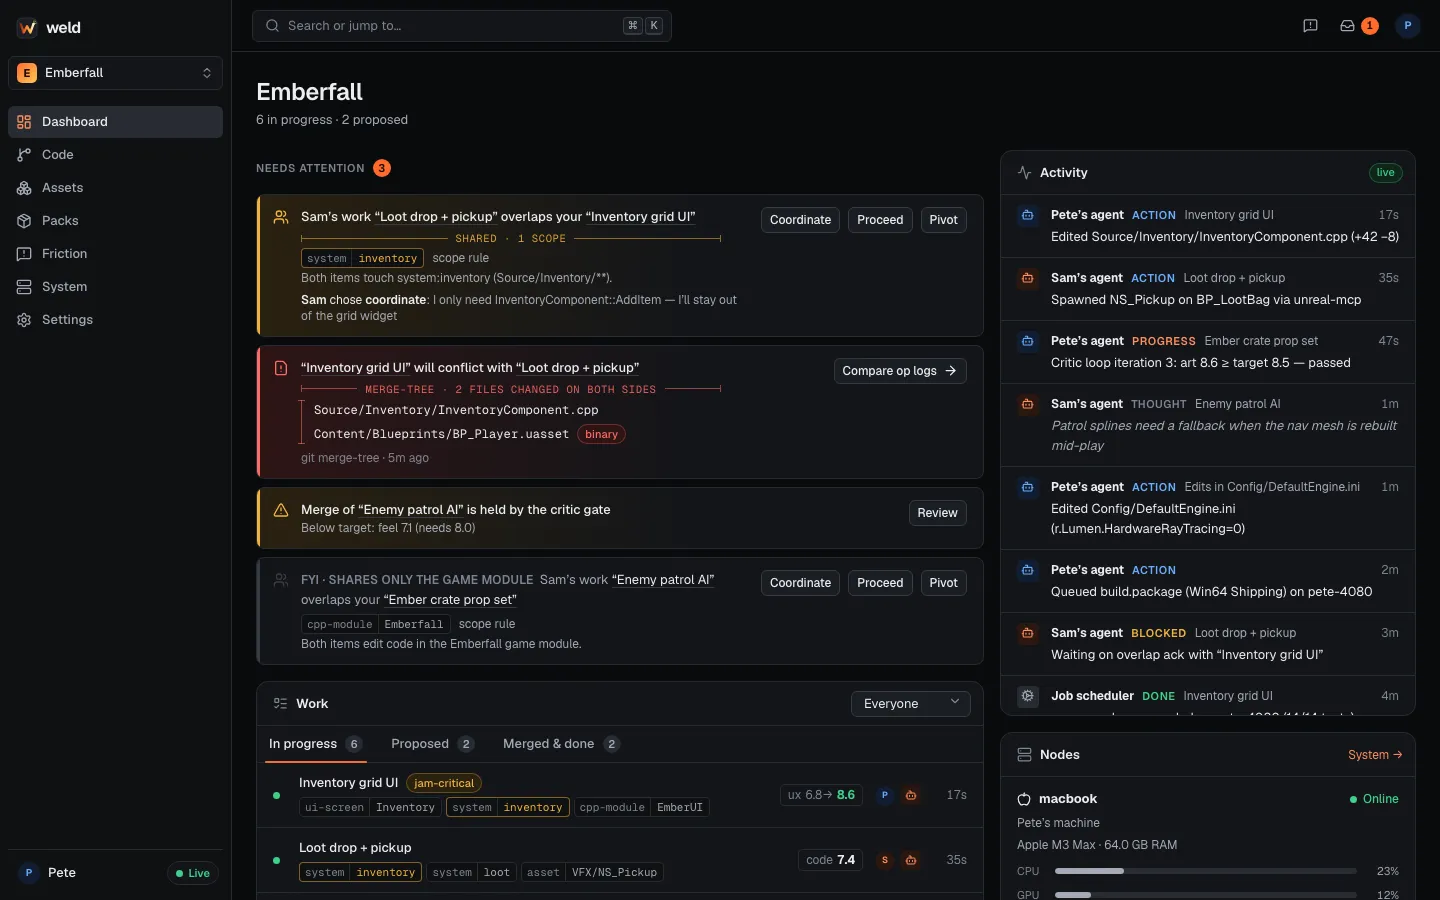Open Friction in the sidebar menu
1440x900 pixels.
pyautogui.click(x=115, y=254)
